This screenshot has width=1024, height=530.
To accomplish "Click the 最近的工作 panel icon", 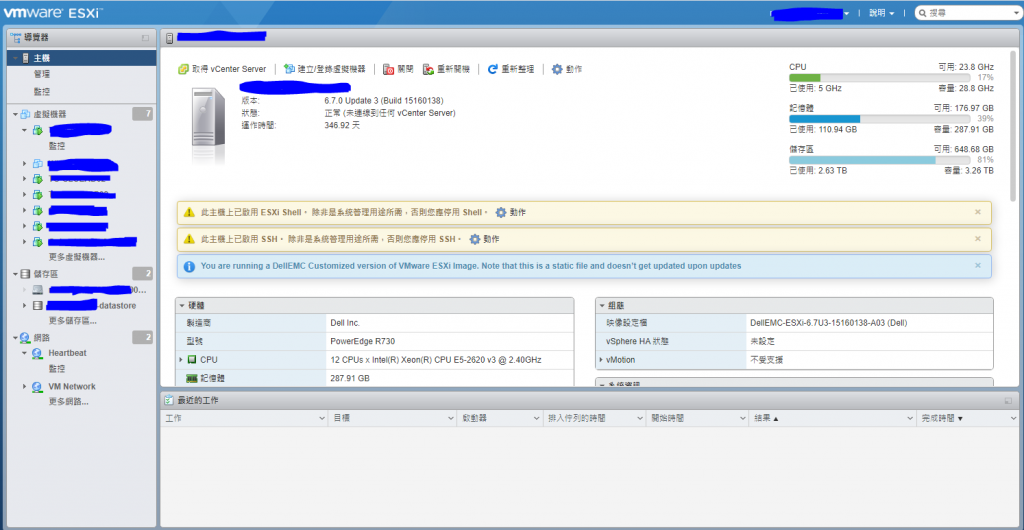I will pos(168,400).
